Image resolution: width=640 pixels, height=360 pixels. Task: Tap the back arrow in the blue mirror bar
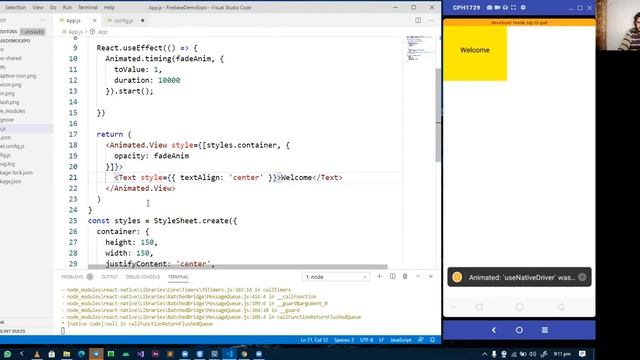click(493, 330)
